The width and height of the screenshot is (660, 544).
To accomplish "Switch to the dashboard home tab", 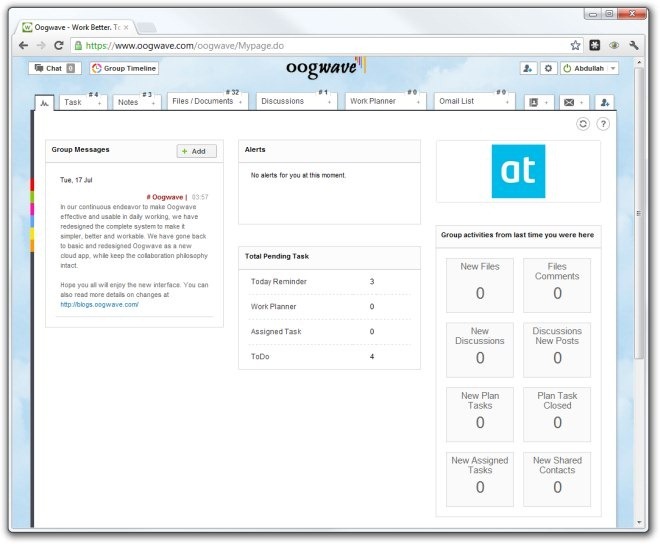I will [45, 103].
